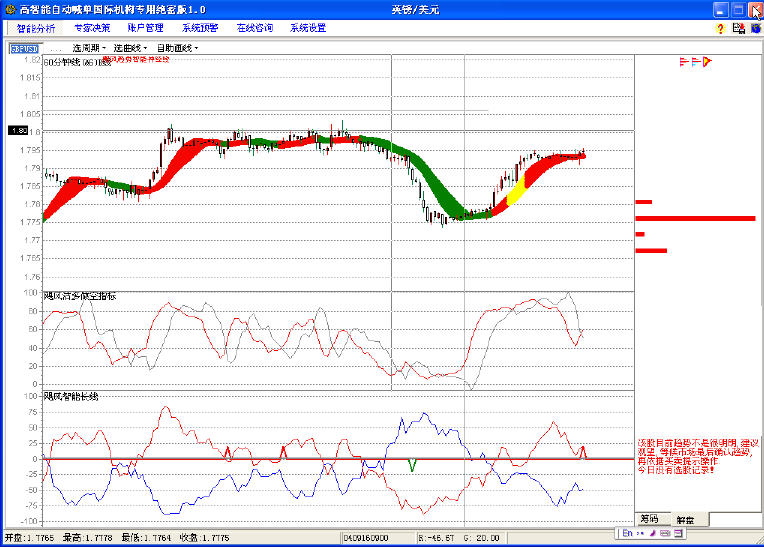Open the globe web icon
The width and height of the screenshot is (764, 547).
point(755,28)
